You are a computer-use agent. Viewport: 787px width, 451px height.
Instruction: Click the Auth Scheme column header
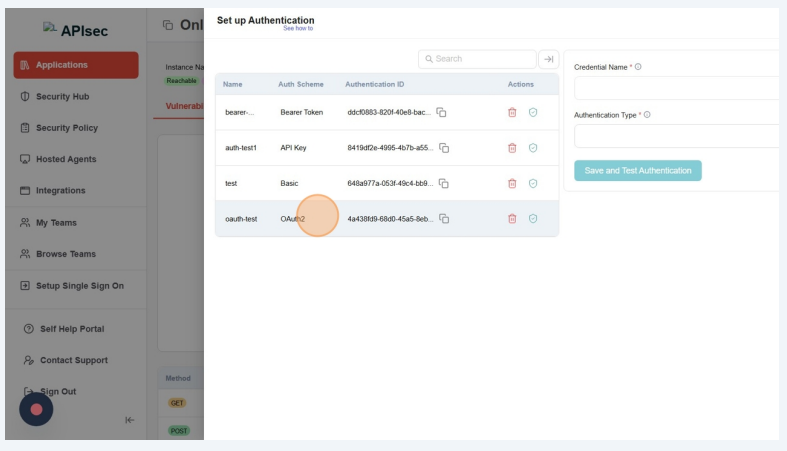tap(301, 84)
